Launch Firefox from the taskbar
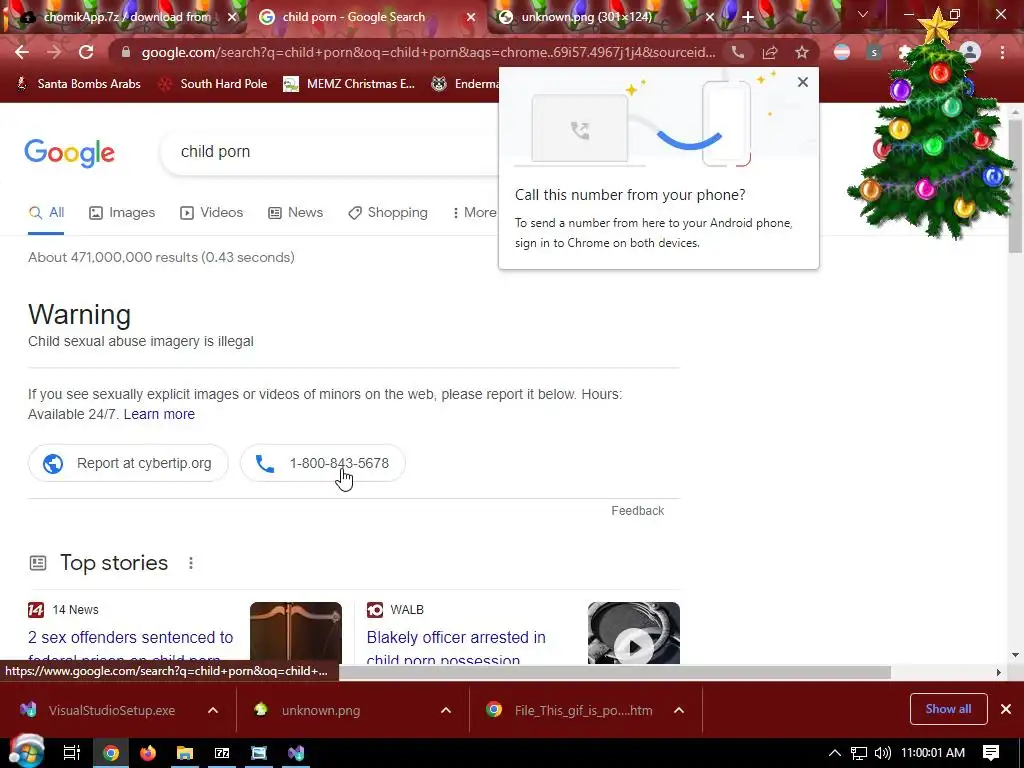This screenshot has height=768, width=1024. point(148,753)
